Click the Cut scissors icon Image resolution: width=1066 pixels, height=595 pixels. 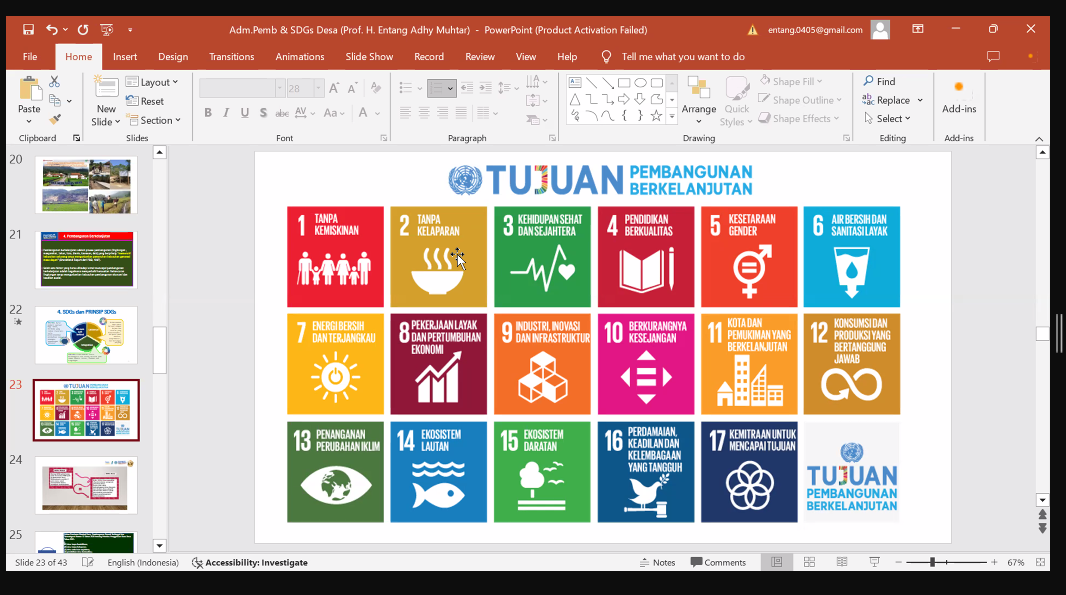pos(55,84)
